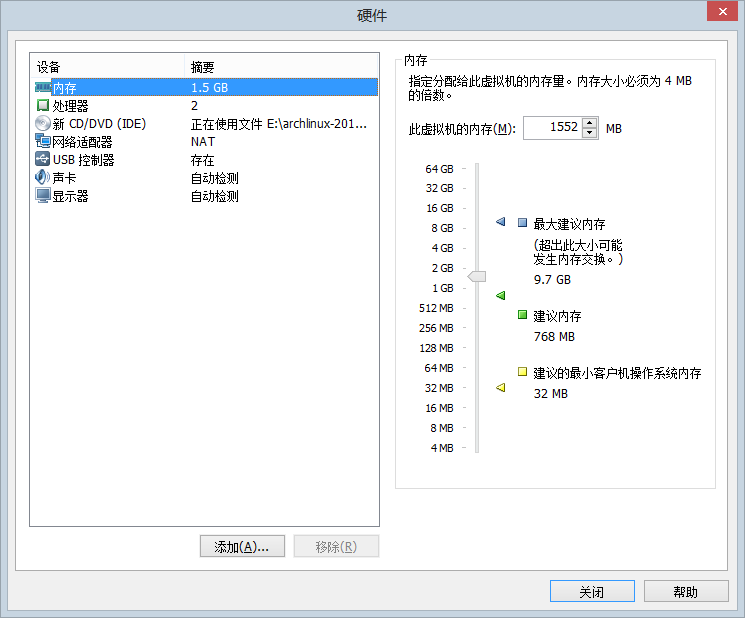The width and height of the screenshot is (745, 618).
Task: Select the USB 控制器 row
Action: pyautogui.click(x=205, y=160)
